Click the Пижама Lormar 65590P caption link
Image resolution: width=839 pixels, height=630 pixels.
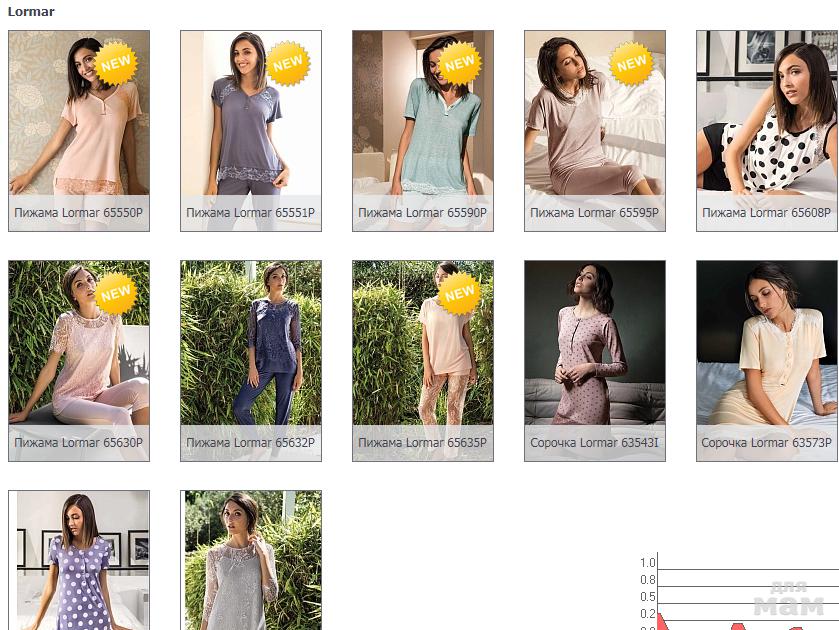pos(422,212)
